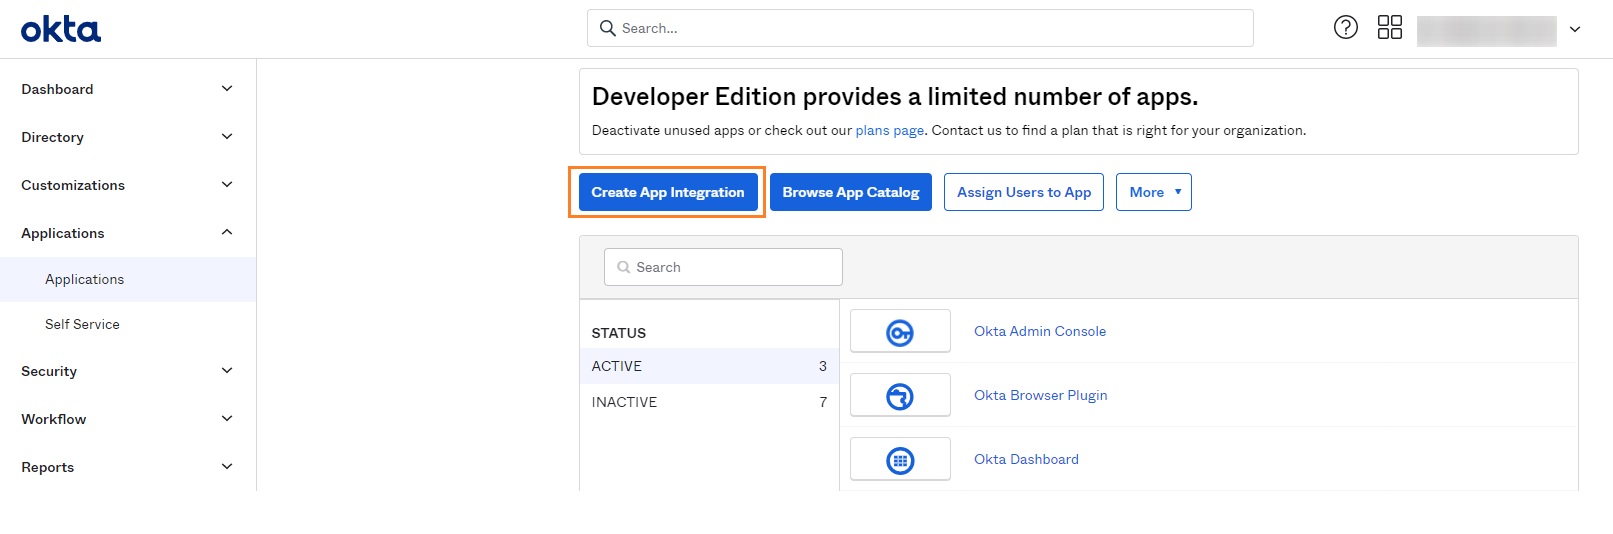Open the user account dropdown arrow
Image resolution: width=1613 pixels, height=534 pixels.
pyautogui.click(x=1574, y=30)
